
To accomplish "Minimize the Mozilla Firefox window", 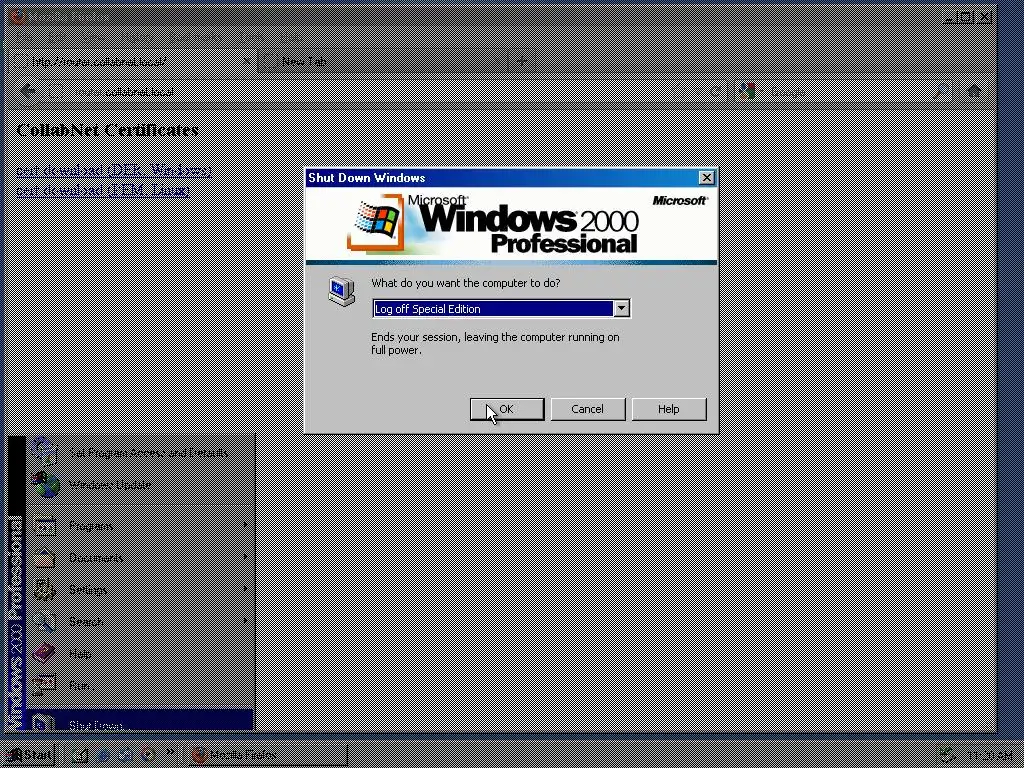I will 952,16.
